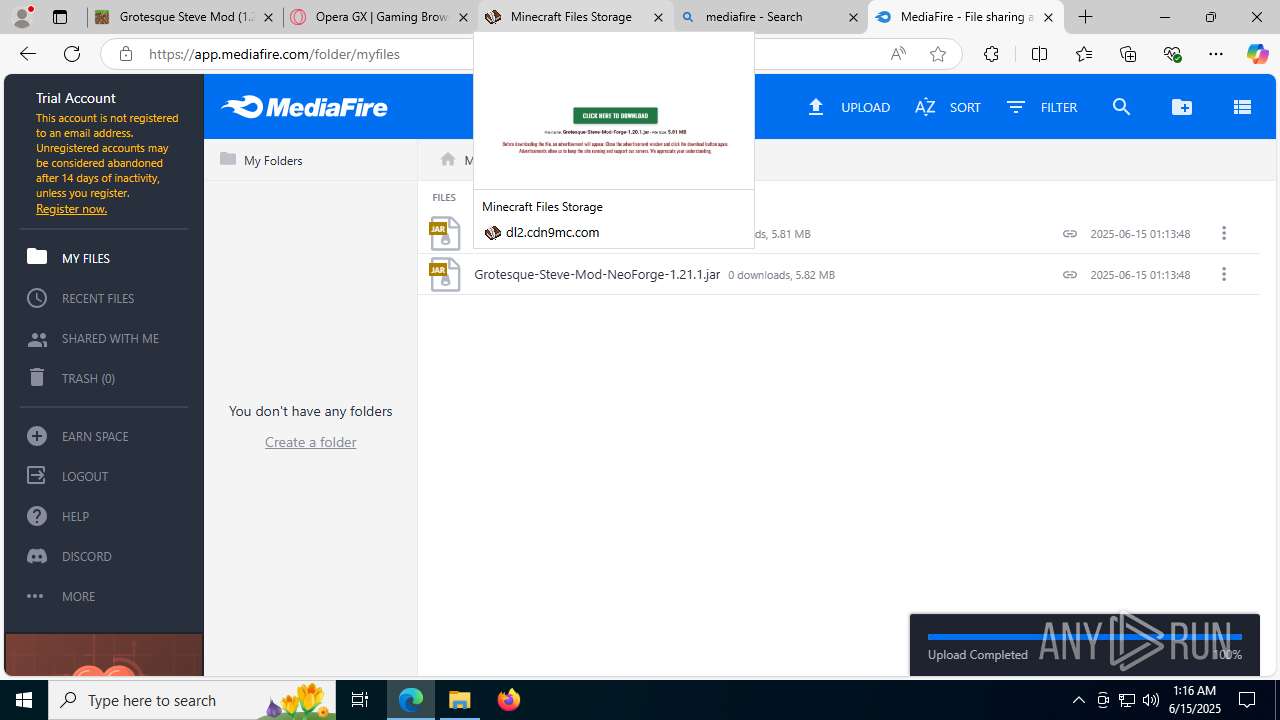Switch to Grotesque Steve Mod tab
The height and width of the screenshot is (720, 1280).
click(184, 17)
